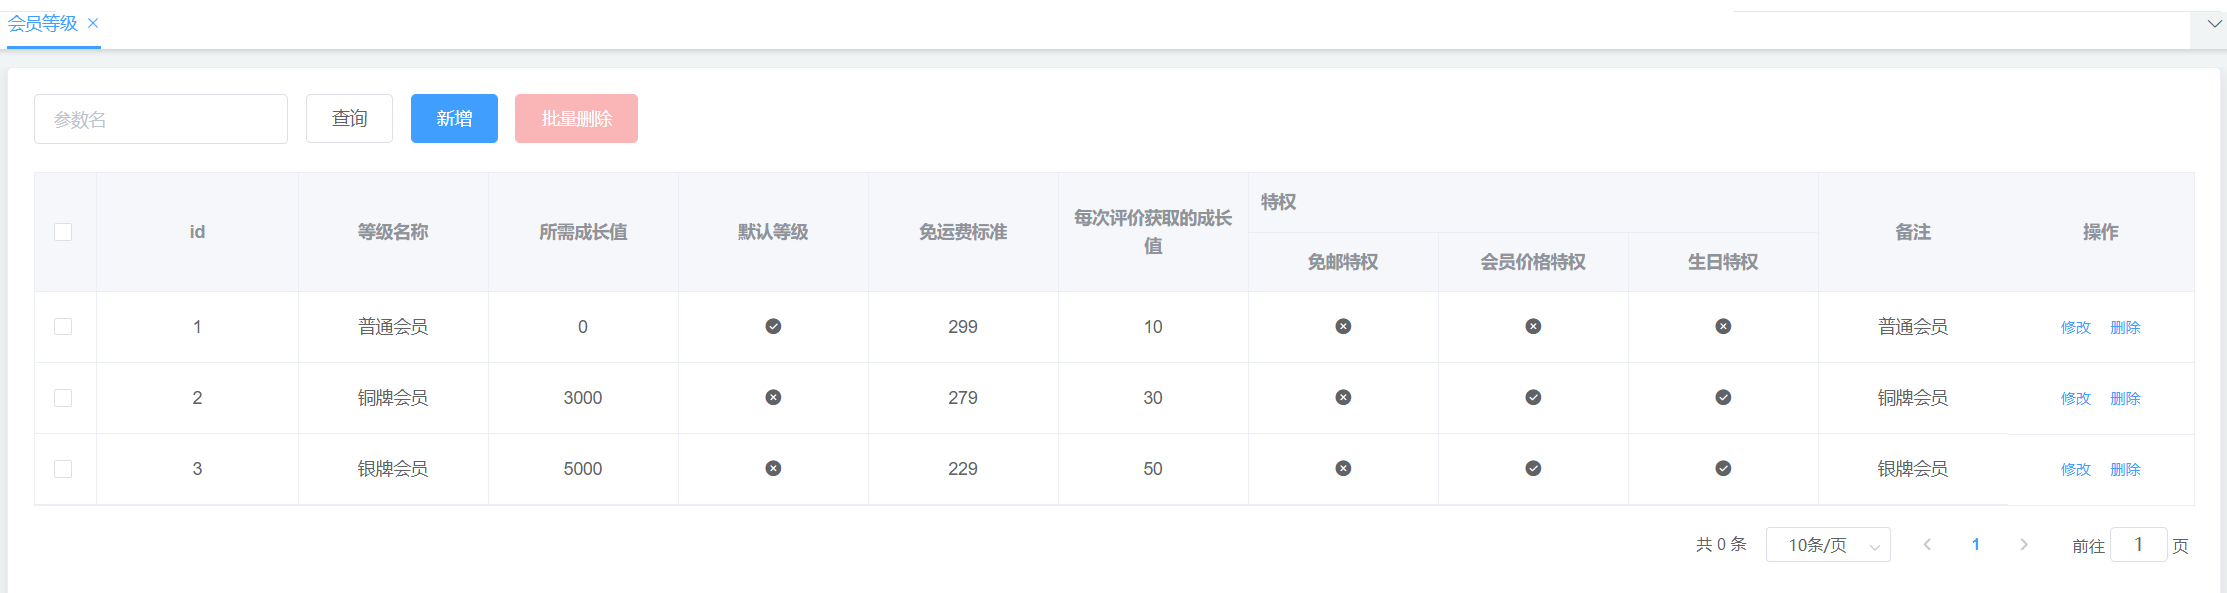Click the 操作 column header
This screenshot has width=2227, height=593.
point(2100,232)
